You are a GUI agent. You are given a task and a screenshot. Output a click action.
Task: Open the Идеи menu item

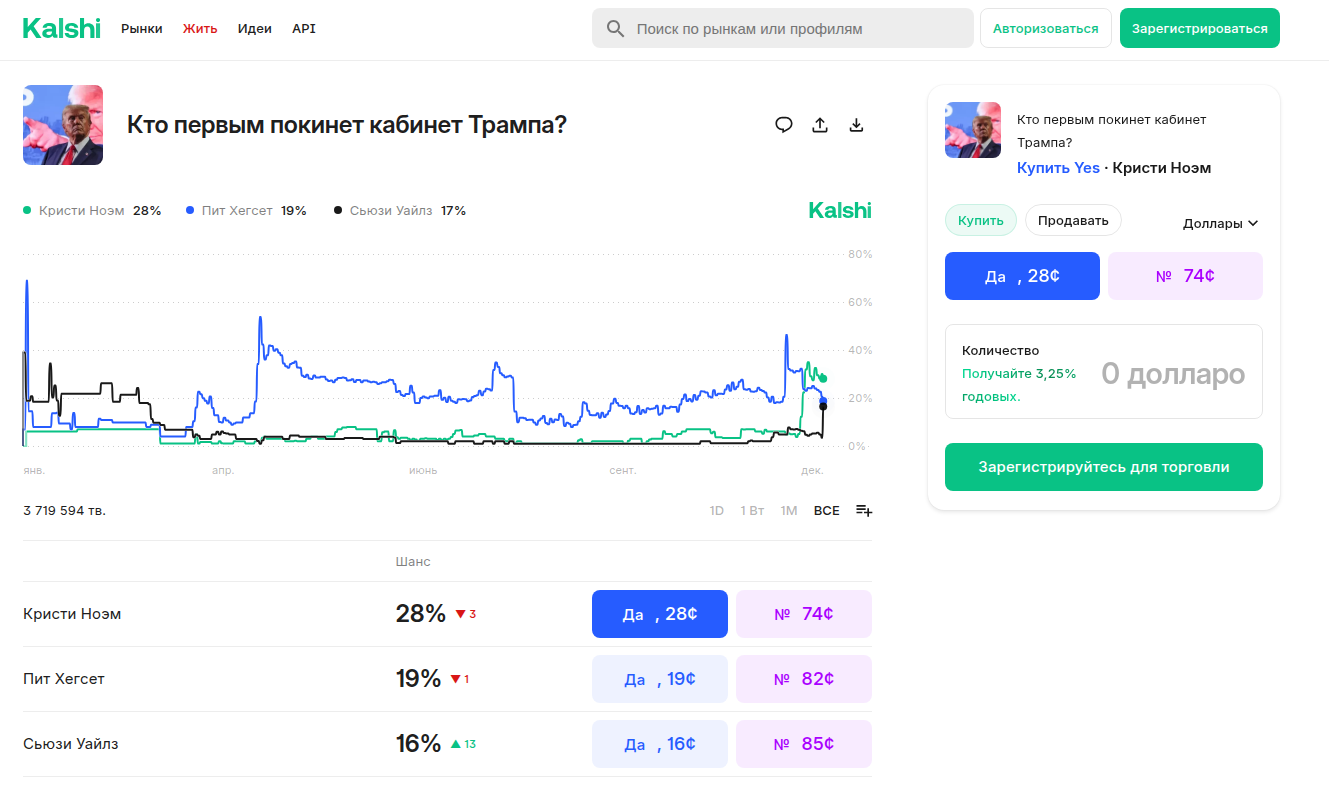tap(255, 29)
